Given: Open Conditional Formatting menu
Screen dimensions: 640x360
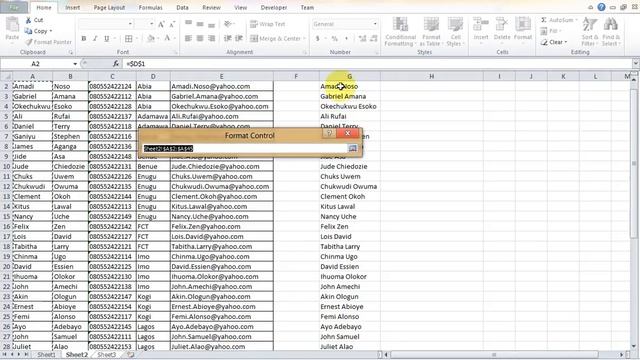Looking at the screenshot, I should click(400, 32).
